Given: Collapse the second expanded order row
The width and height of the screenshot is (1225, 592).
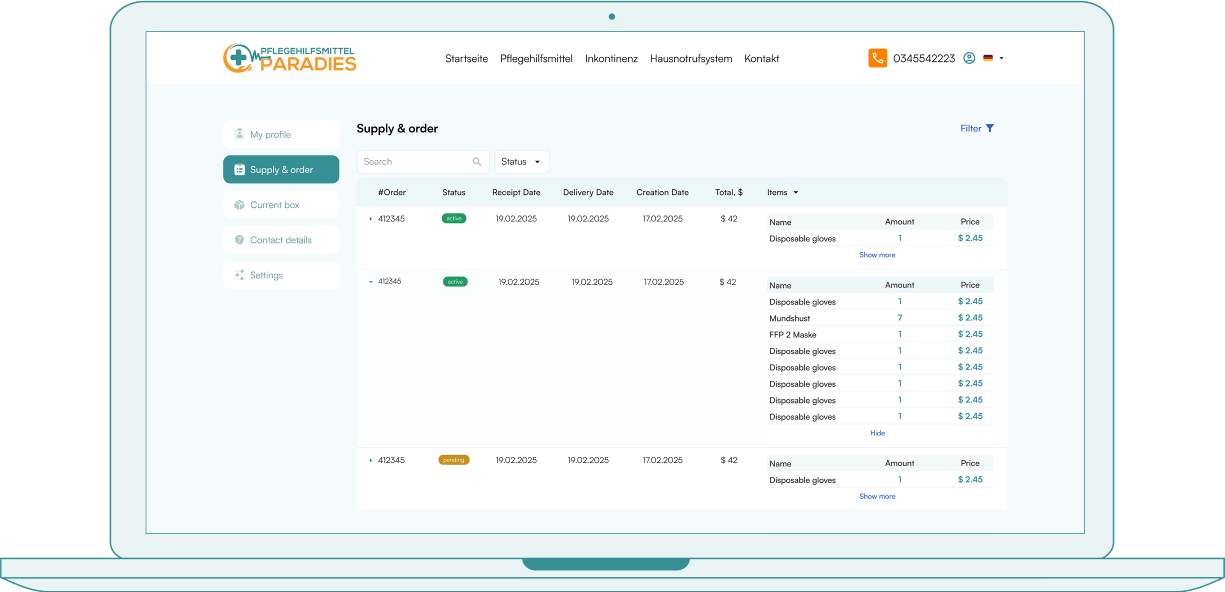Looking at the screenshot, I should point(370,282).
